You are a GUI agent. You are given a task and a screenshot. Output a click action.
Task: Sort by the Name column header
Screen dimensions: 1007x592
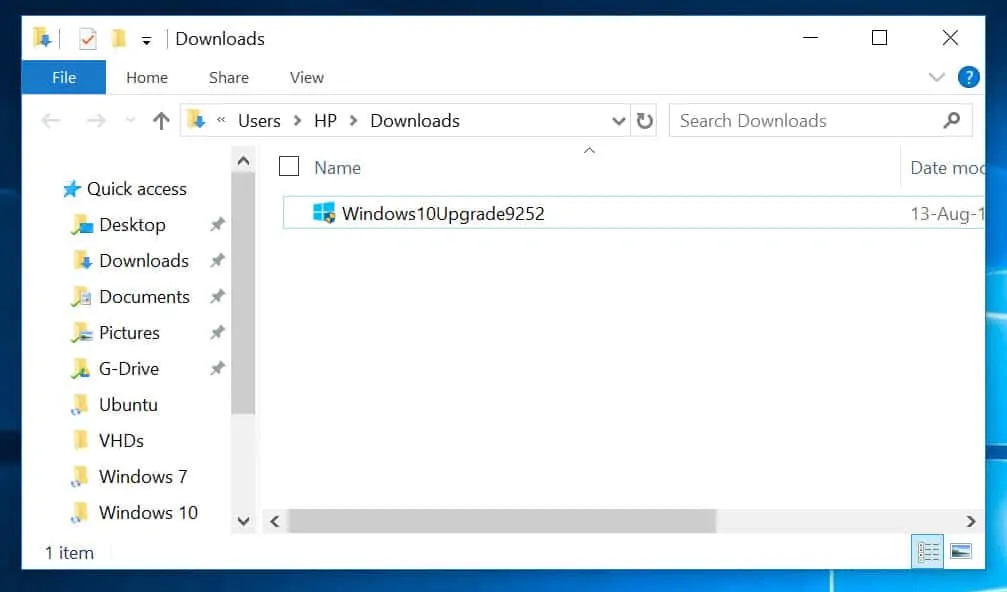(x=337, y=168)
